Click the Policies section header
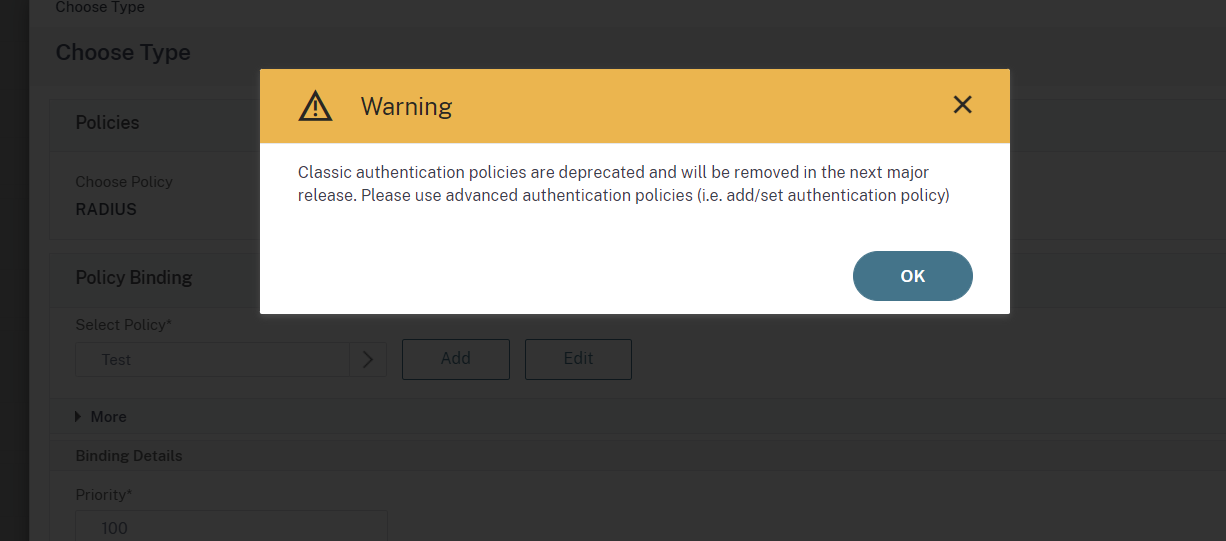The image size is (1226, 541). tap(107, 122)
